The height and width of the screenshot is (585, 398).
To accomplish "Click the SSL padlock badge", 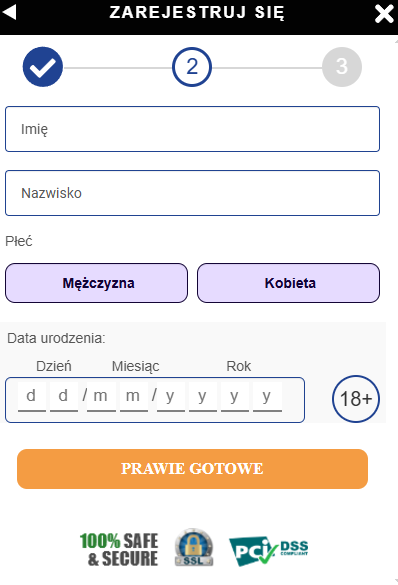I will [194, 547].
